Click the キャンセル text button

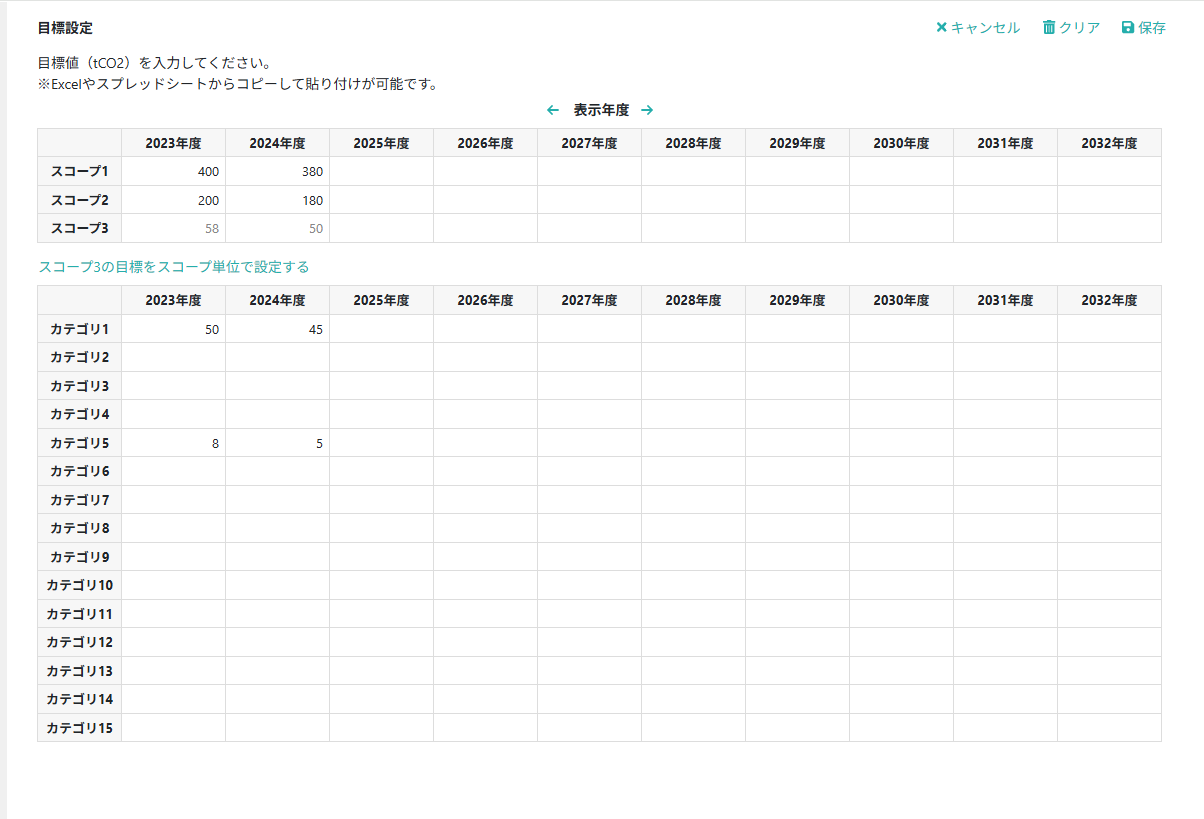[985, 28]
